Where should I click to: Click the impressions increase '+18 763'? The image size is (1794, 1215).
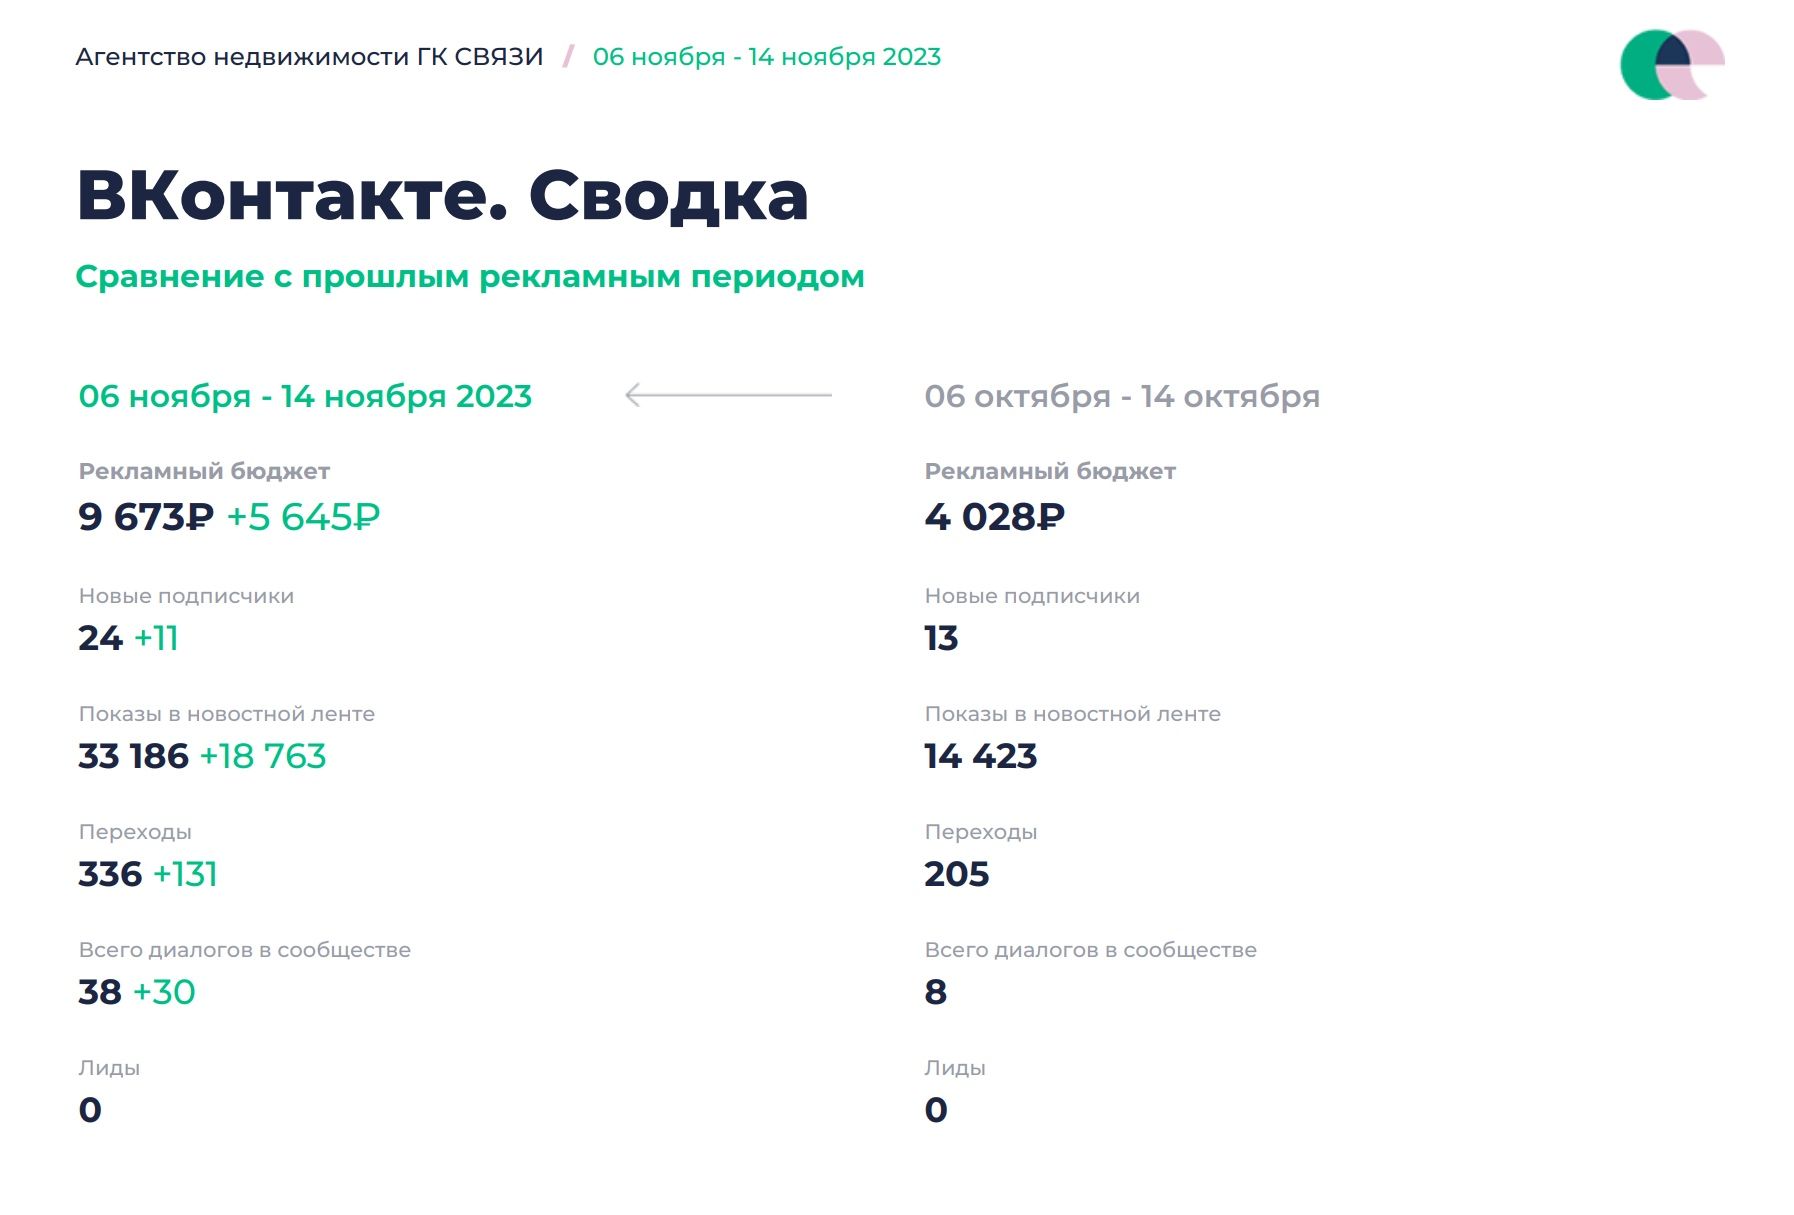click(263, 756)
